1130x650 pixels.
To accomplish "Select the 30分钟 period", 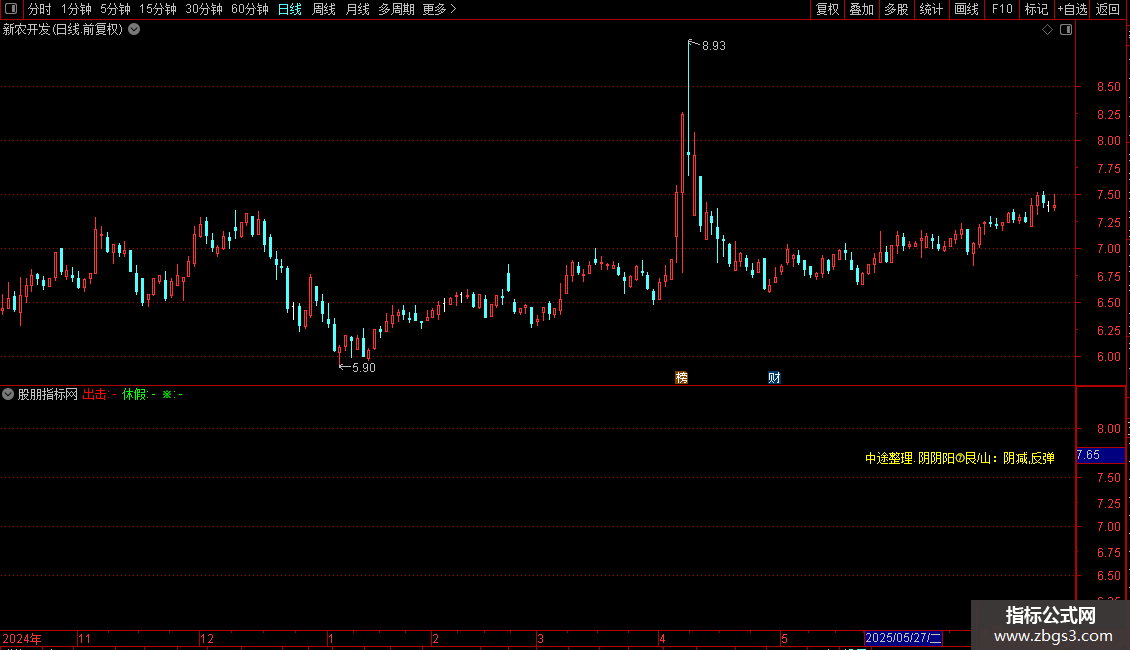I will 204,9.
